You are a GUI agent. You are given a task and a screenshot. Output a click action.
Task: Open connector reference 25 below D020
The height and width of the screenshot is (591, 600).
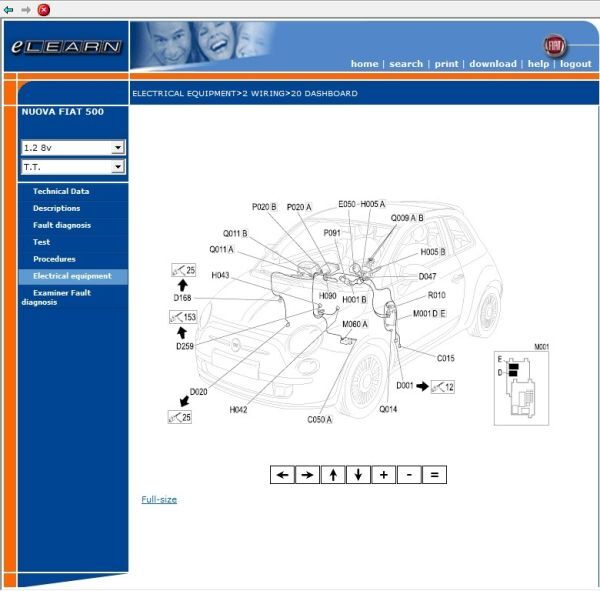(x=180, y=417)
